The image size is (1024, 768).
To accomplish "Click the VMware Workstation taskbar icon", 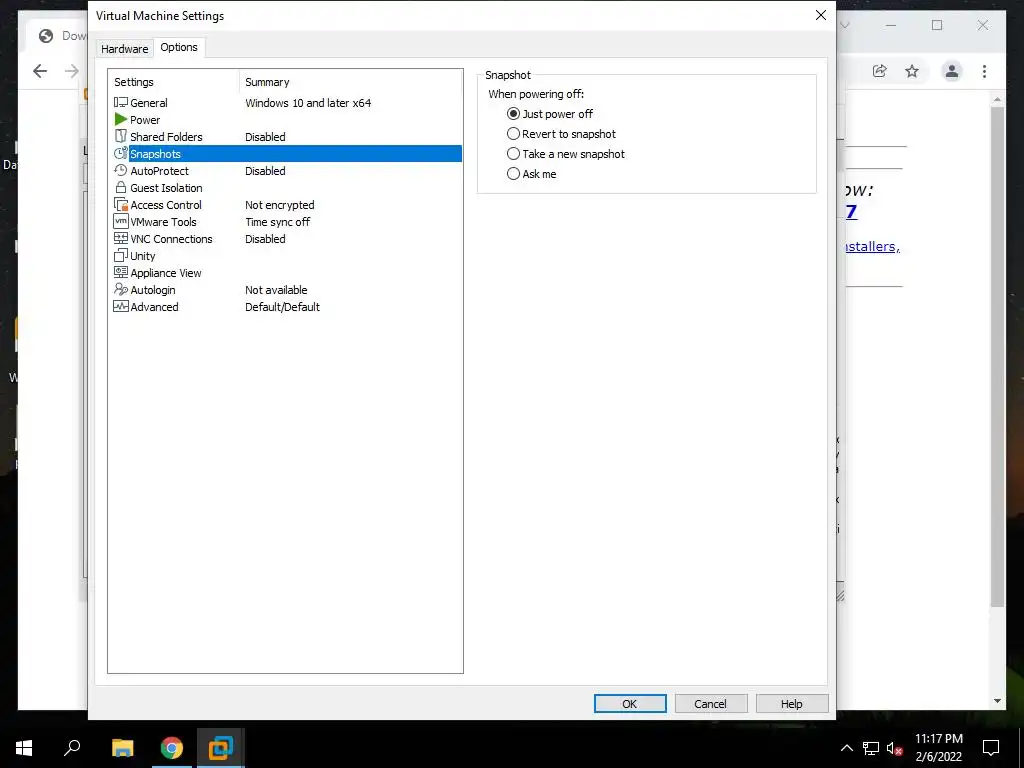I will (x=221, y=748).
